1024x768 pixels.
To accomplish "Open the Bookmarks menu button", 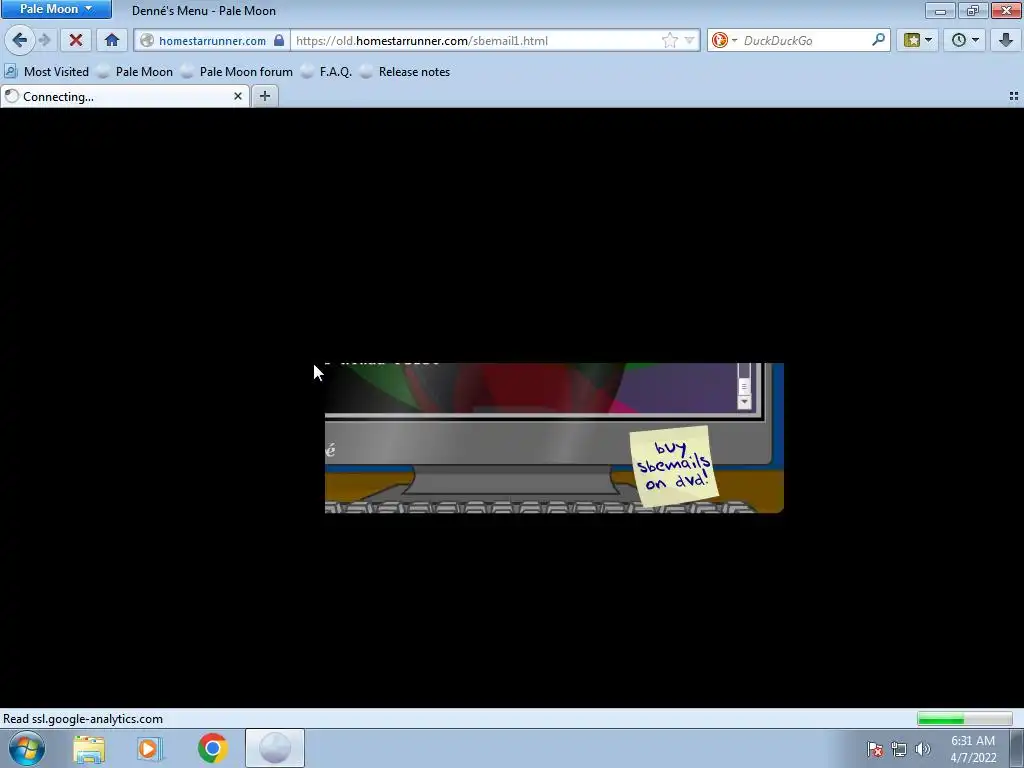I will (x=918, y=40).
